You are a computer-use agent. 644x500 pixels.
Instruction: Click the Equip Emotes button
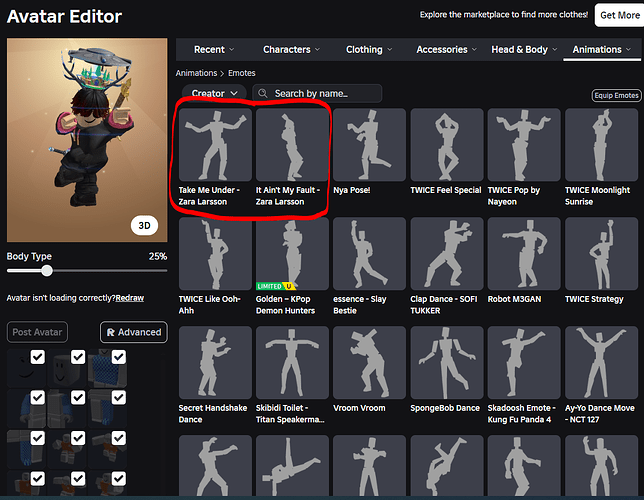point(616,95)
